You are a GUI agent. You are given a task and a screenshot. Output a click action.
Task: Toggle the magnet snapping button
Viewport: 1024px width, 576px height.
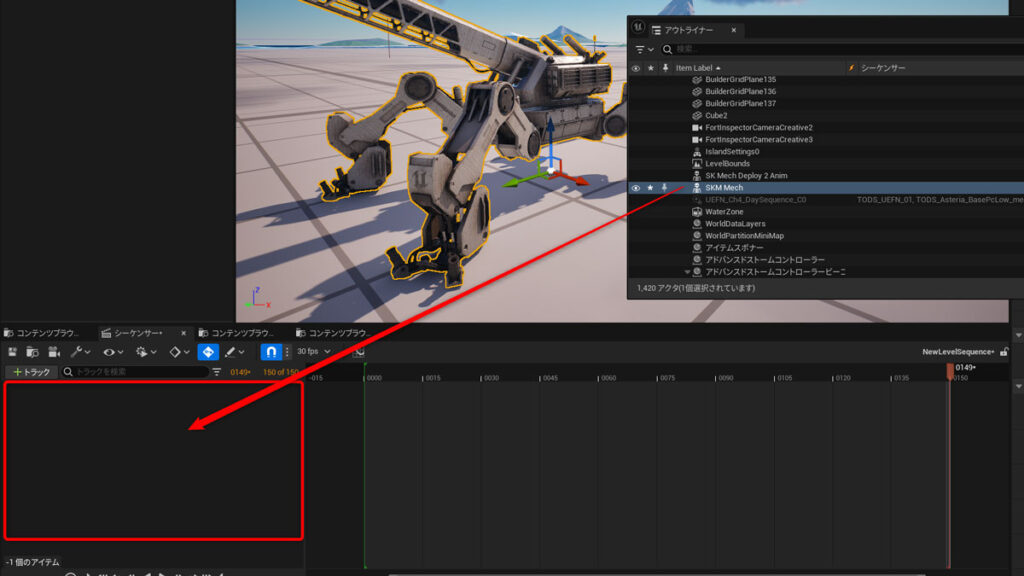[270, 352]
